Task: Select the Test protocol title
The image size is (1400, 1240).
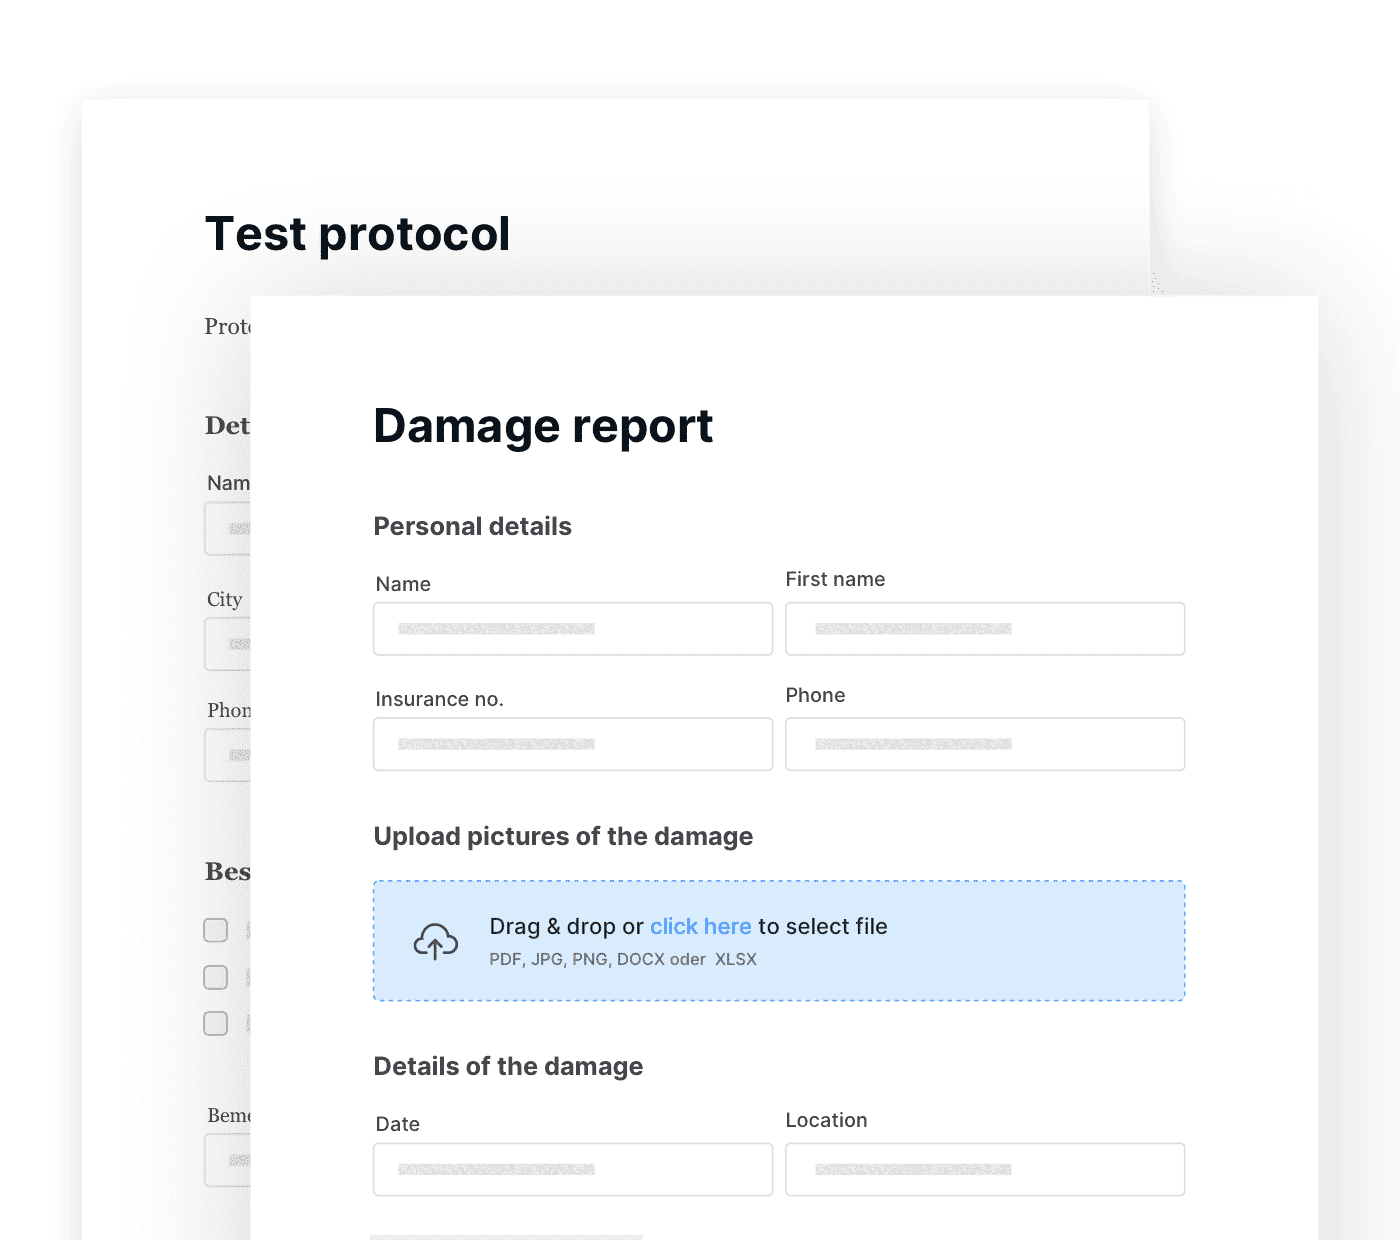Action: click(357, 233)
